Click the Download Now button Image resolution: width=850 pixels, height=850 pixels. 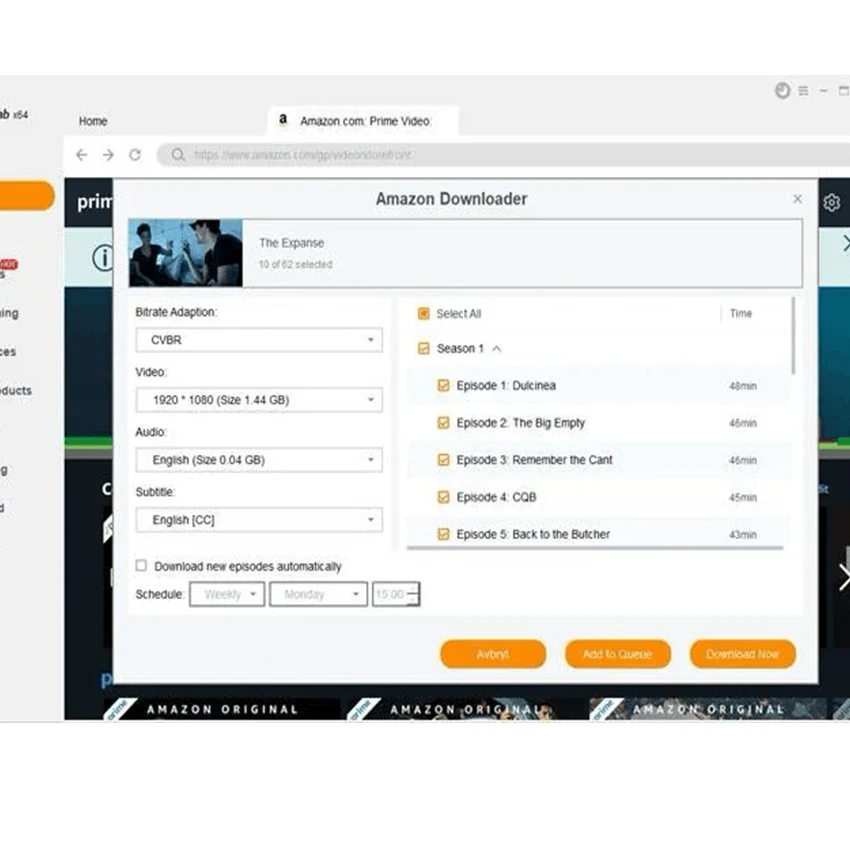click(x=743, y=654)
